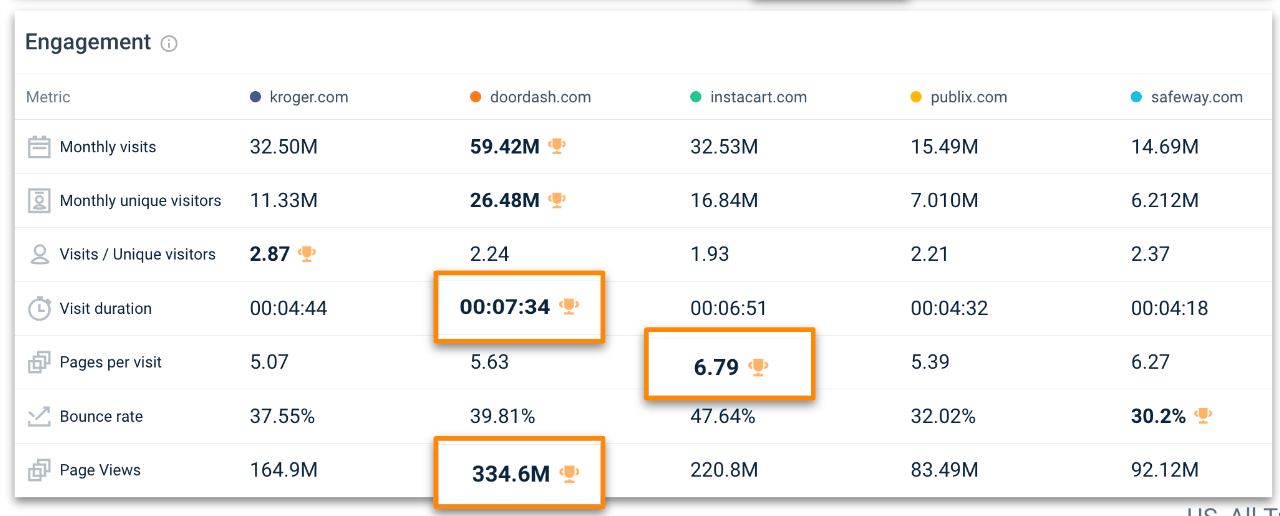
Task: Click publix page views 83.49M
Action: 944,470
